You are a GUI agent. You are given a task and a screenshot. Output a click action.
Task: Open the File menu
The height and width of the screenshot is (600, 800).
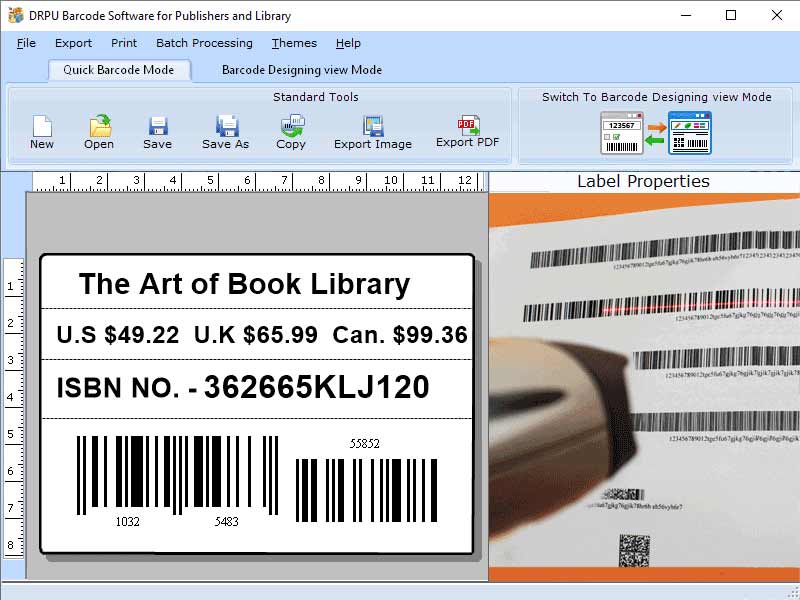point(25,43)
